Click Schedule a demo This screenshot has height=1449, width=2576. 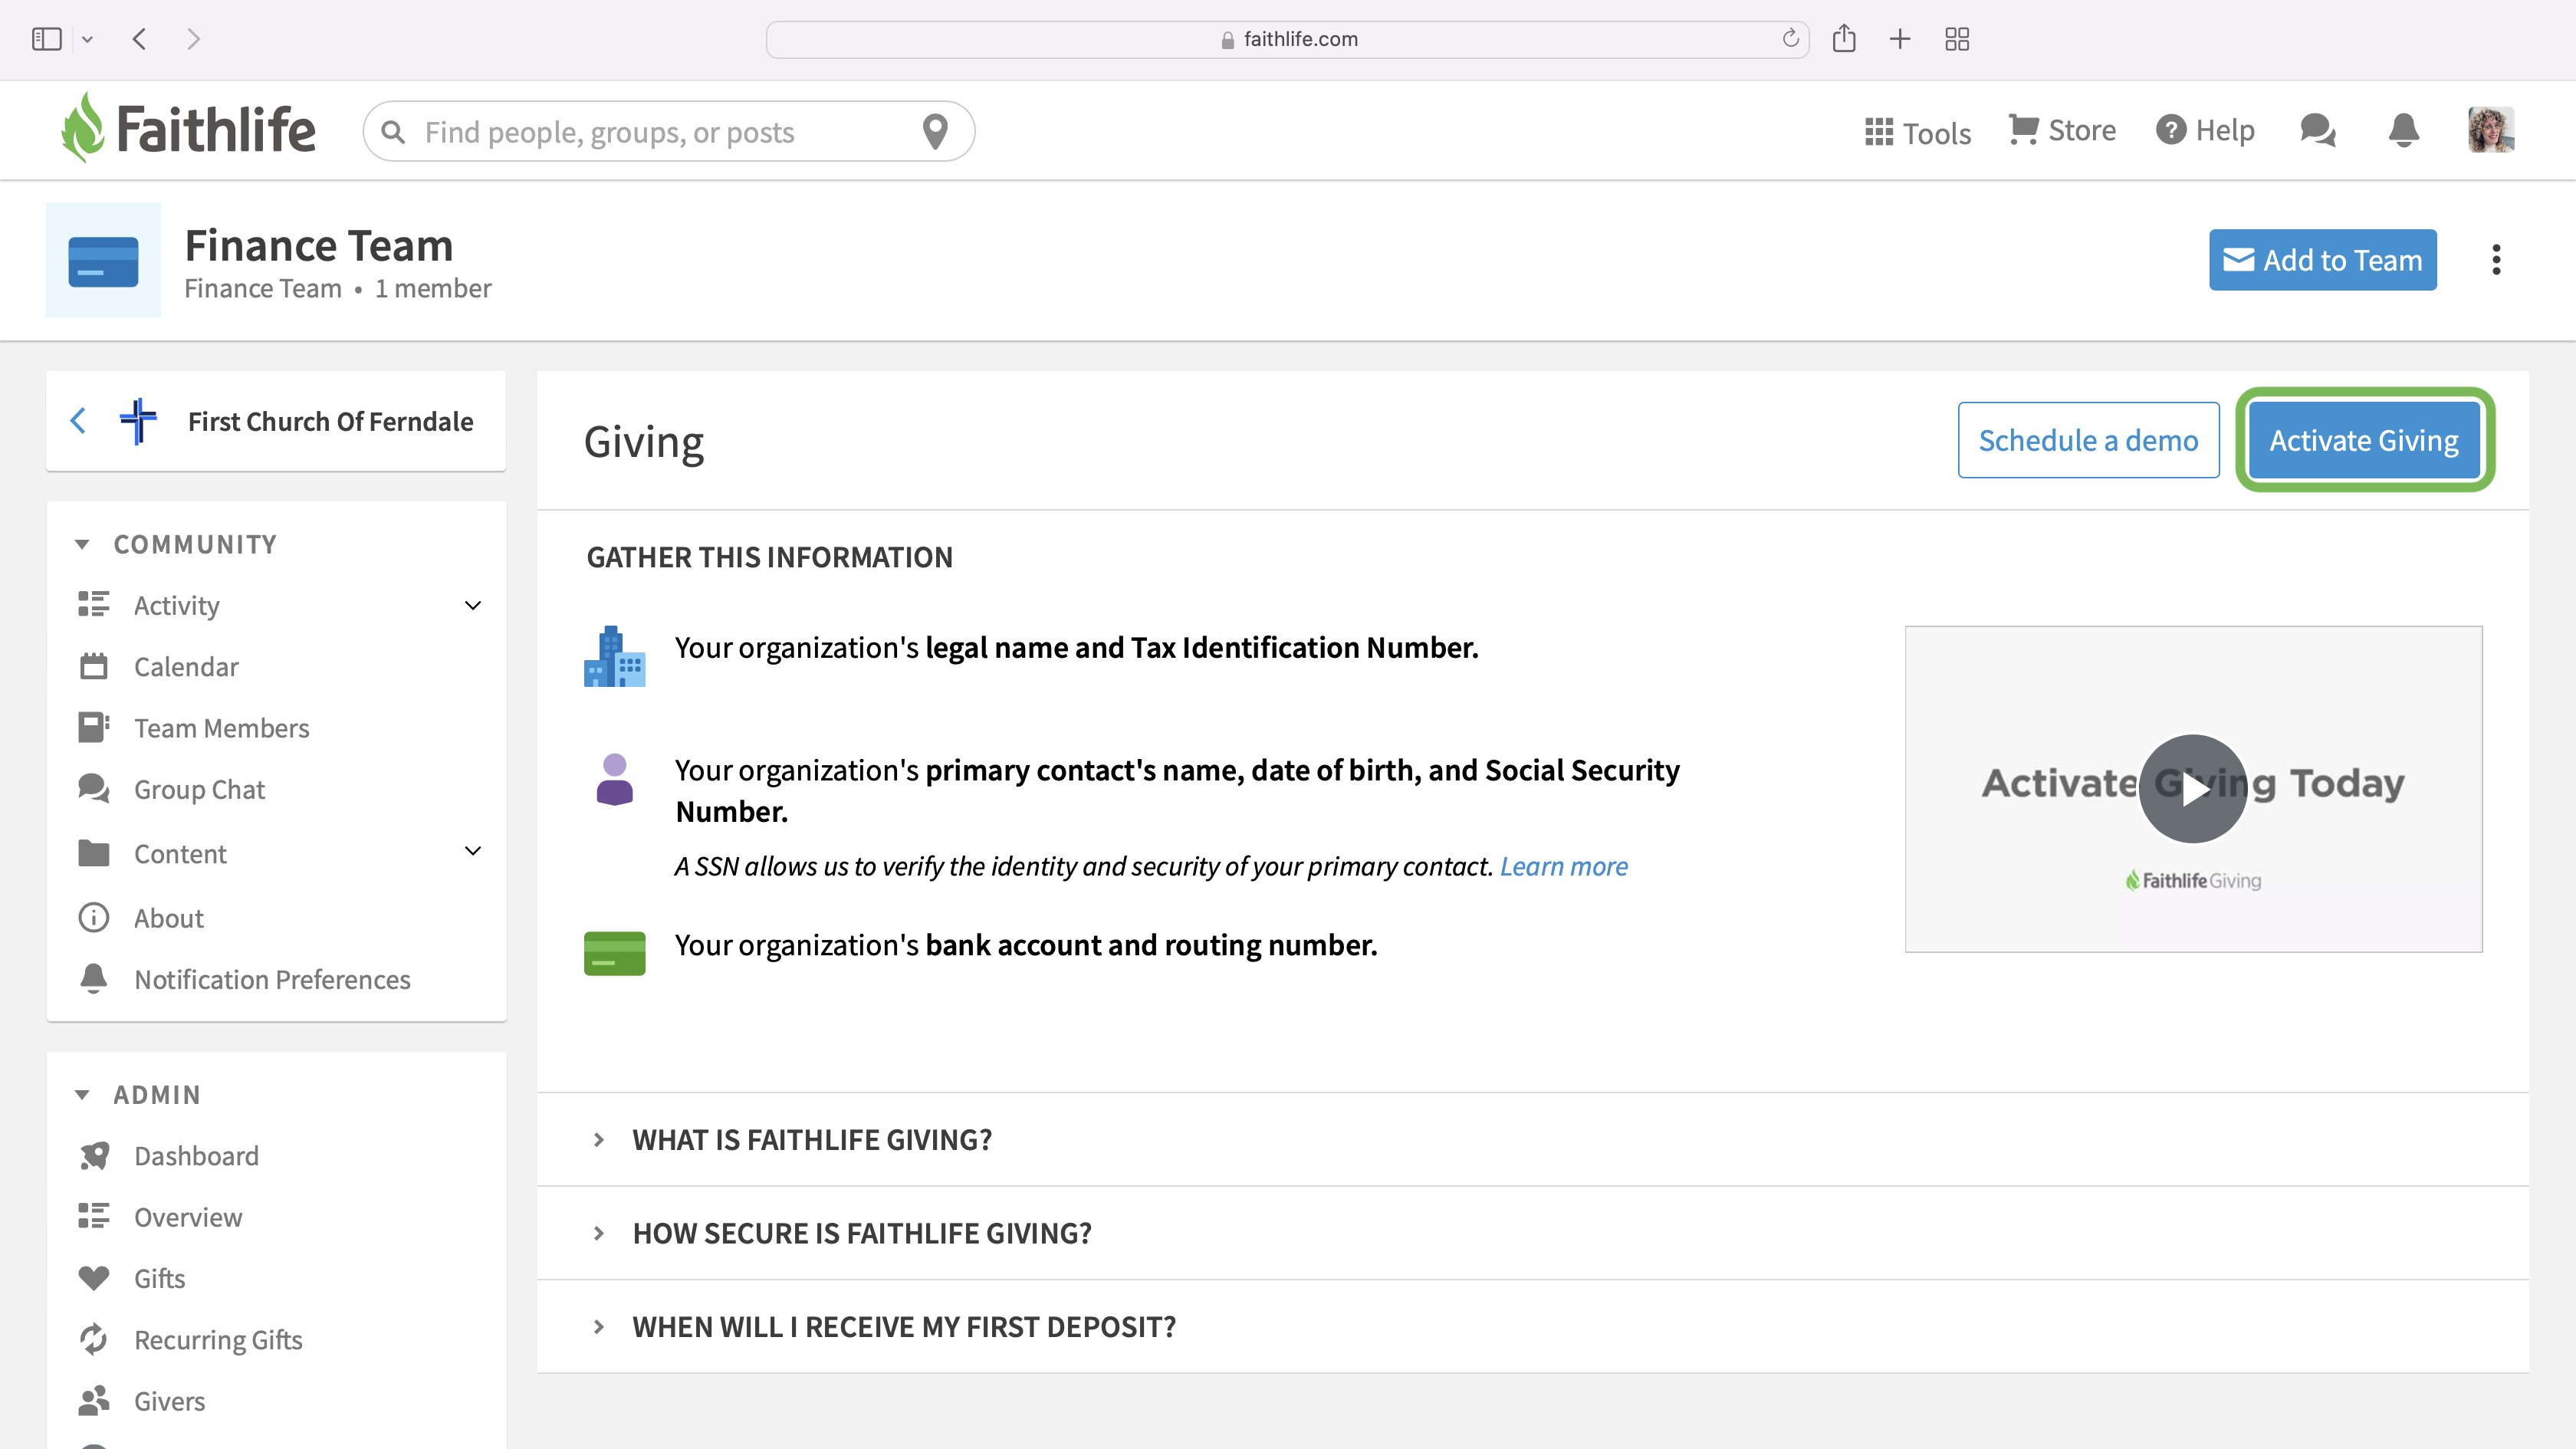tap(2088, 440)
